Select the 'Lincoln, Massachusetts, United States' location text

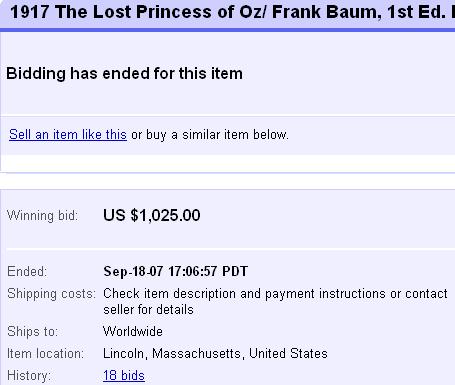click(215, 354)
